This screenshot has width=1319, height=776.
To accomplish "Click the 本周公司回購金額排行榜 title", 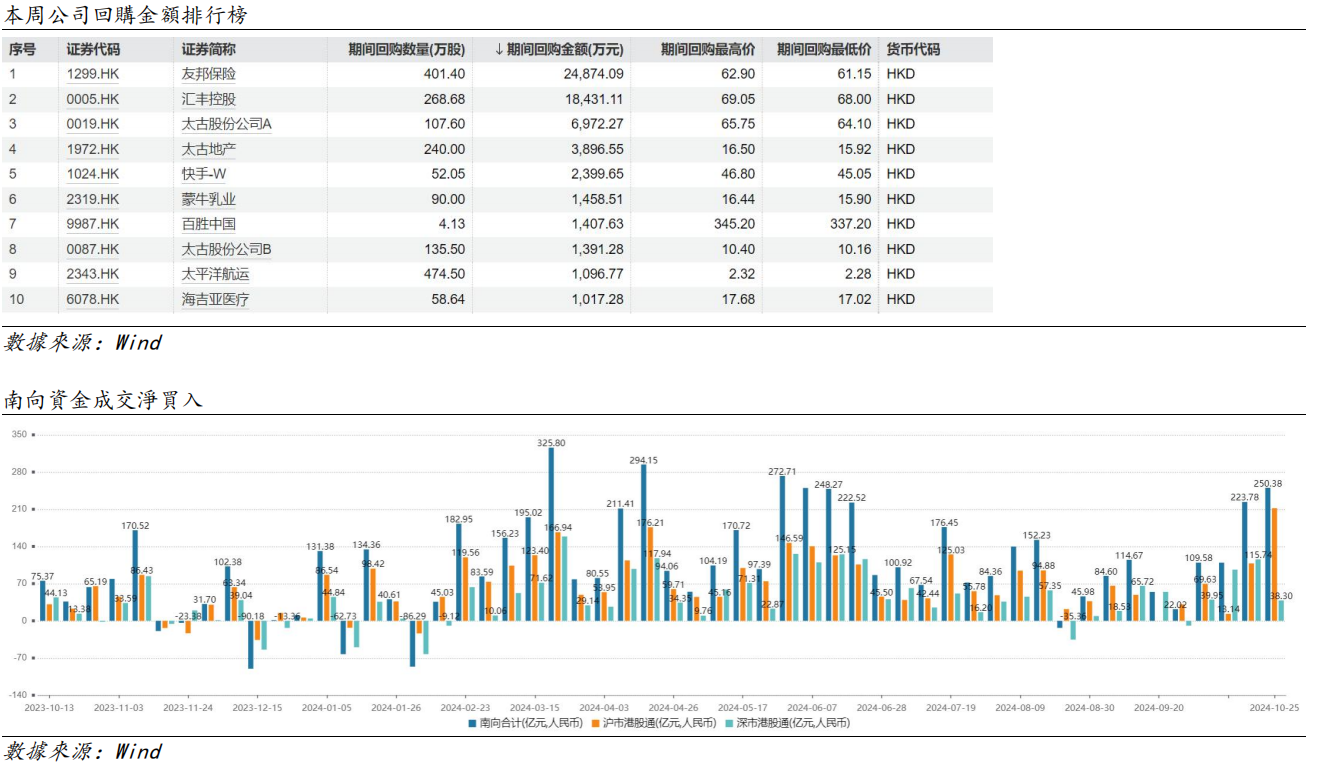I will tap(126, 15).
